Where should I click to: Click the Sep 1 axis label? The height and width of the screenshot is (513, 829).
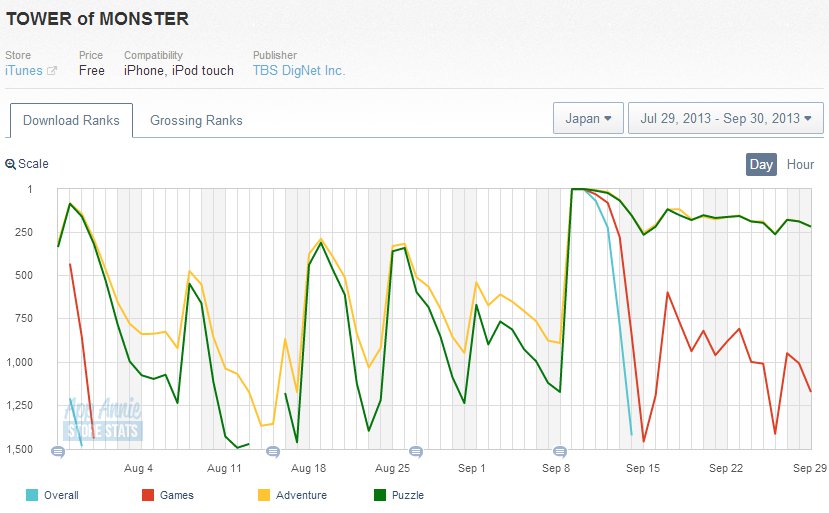click(472, 468)
